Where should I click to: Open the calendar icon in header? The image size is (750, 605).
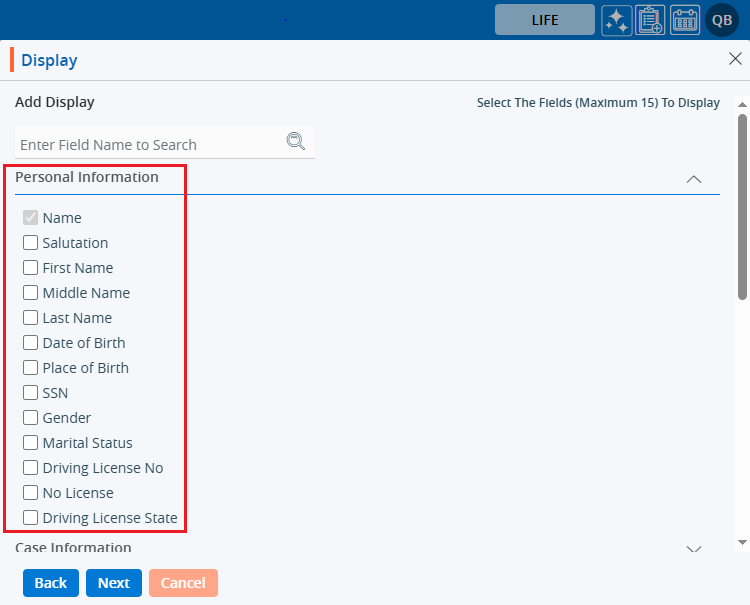[685, 20]
